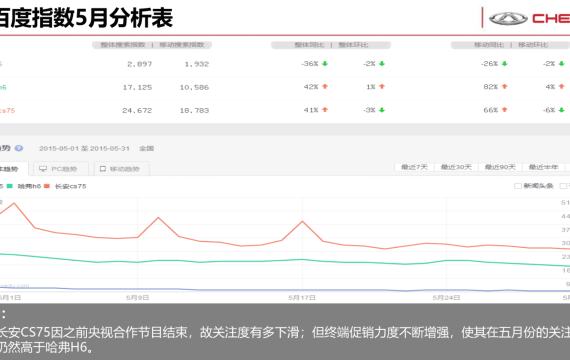Select the 最近30天 range button

pos(456,167)
